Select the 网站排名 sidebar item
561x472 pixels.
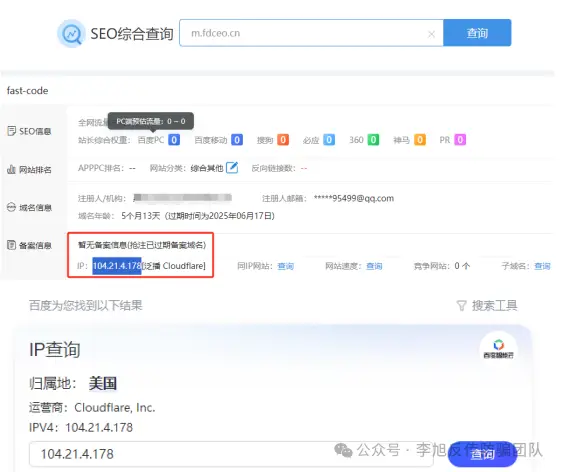tap(29, 170)
